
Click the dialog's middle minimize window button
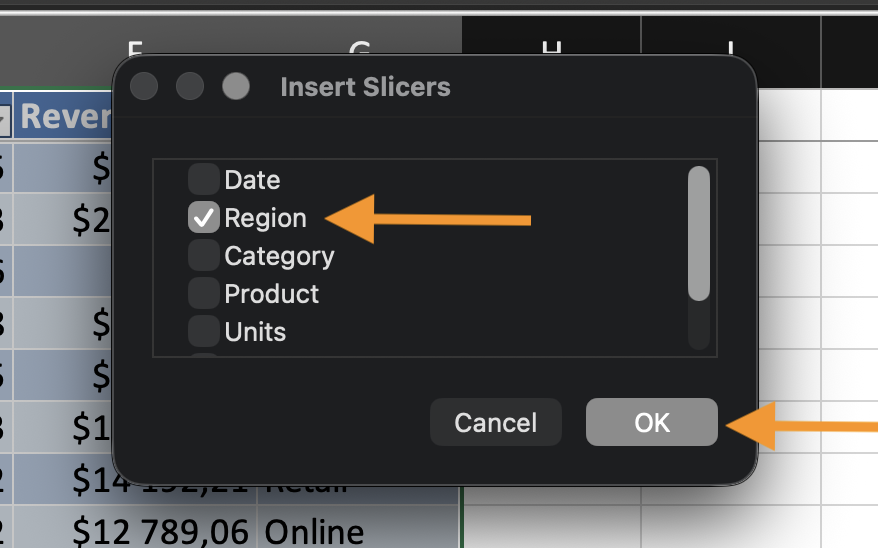(x=190, y=87)
